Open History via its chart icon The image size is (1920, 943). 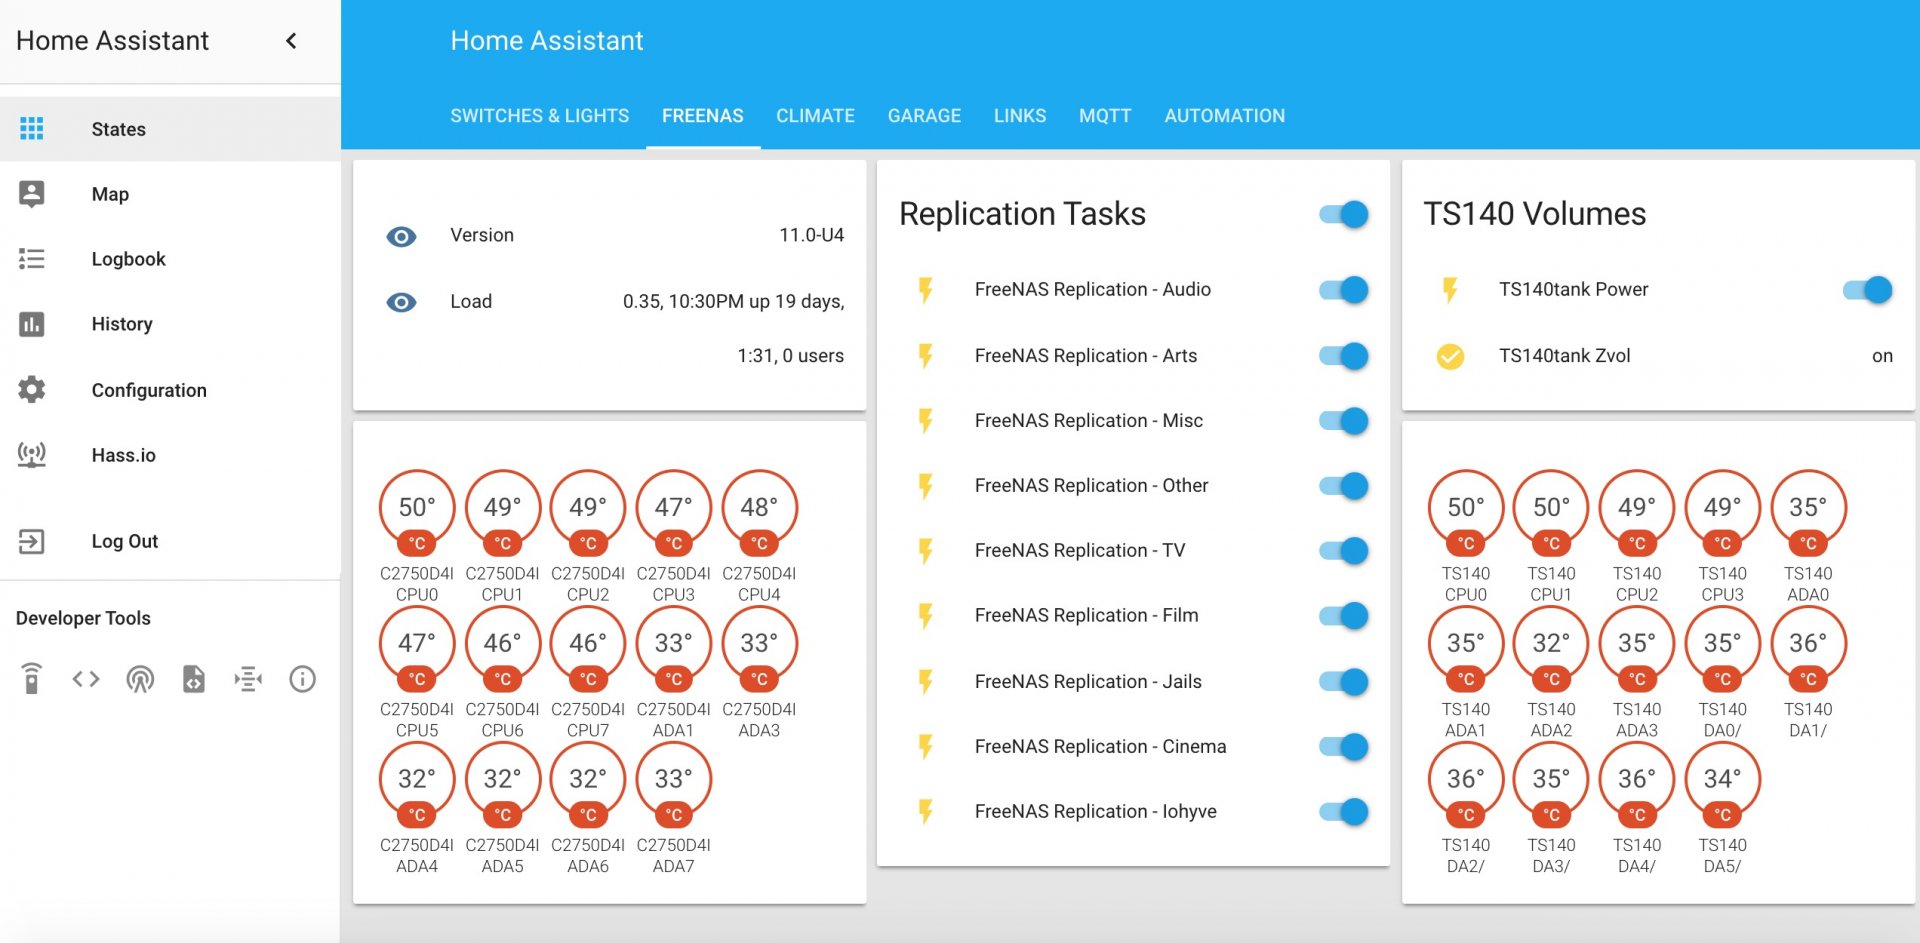[32, 324]
